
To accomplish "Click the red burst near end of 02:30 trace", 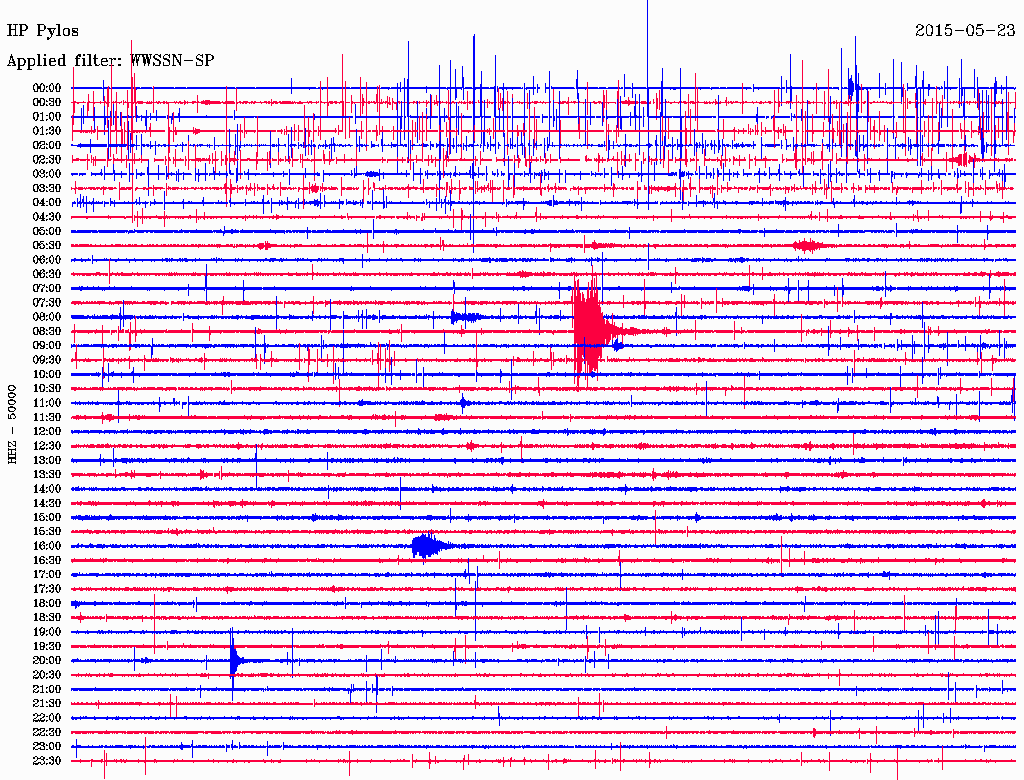I will 964,159.
